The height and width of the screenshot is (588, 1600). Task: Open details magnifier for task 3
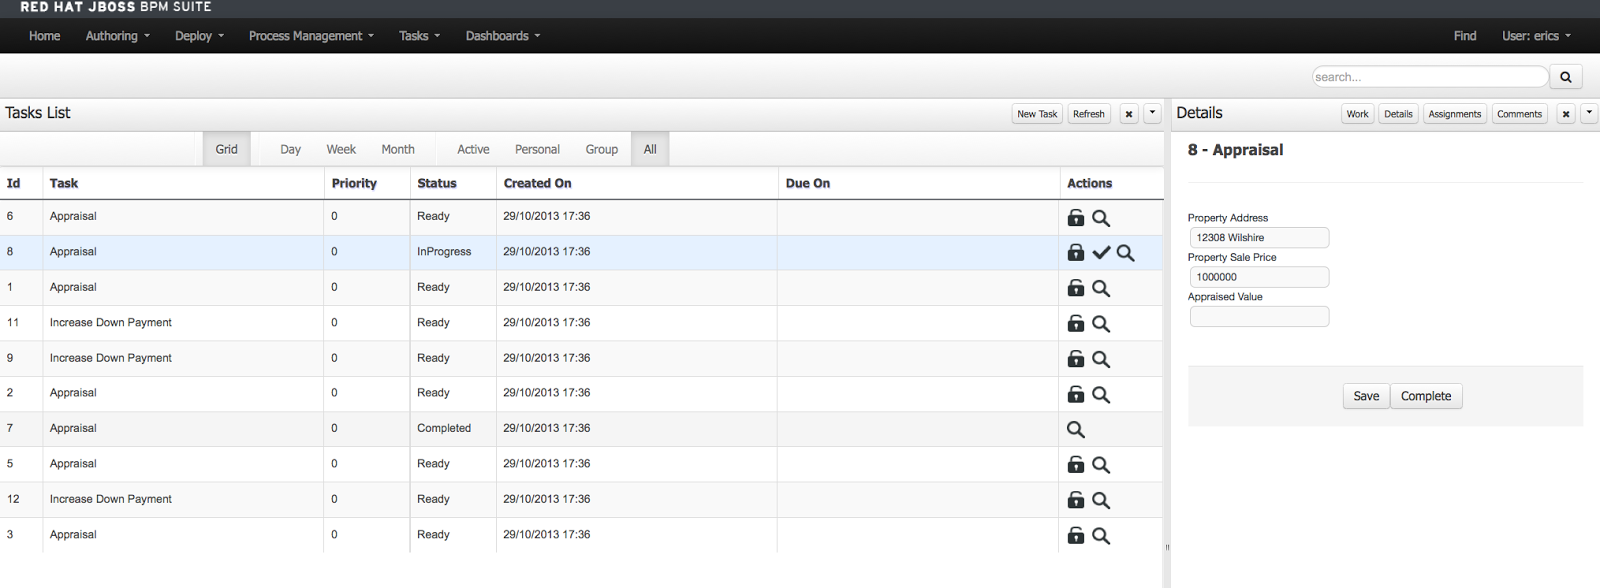coord(1101,535)
